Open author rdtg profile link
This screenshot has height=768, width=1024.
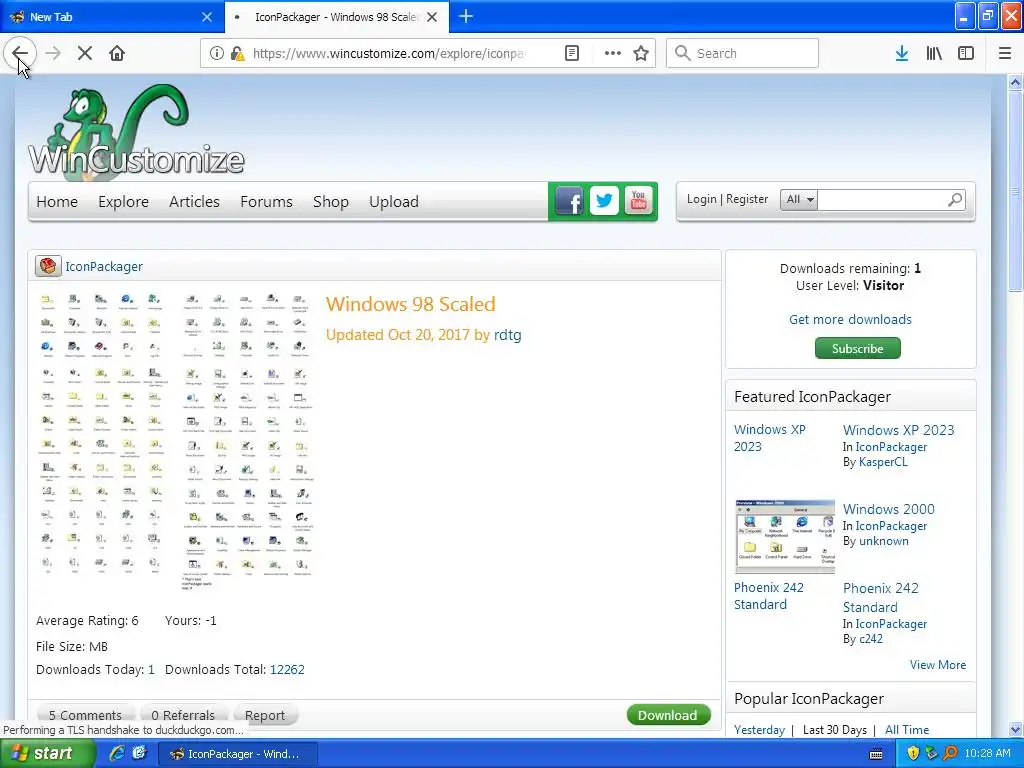point(507,335)
